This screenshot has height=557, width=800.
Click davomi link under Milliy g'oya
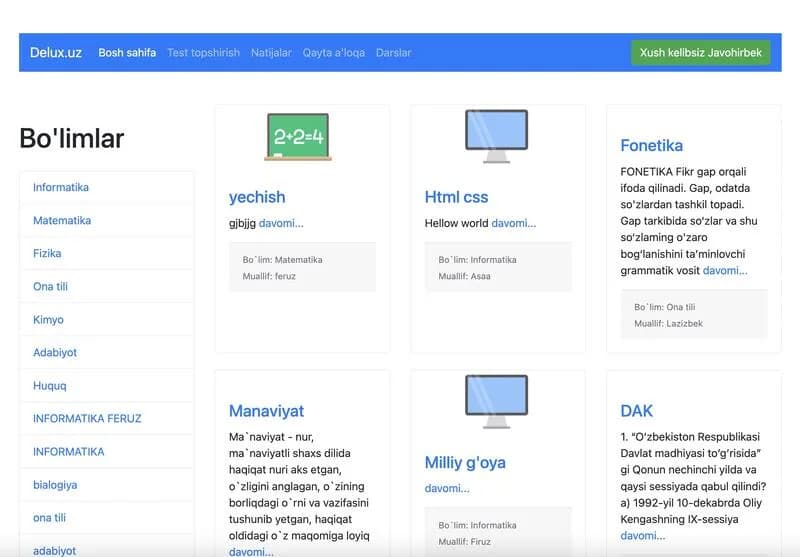[447, 489]
